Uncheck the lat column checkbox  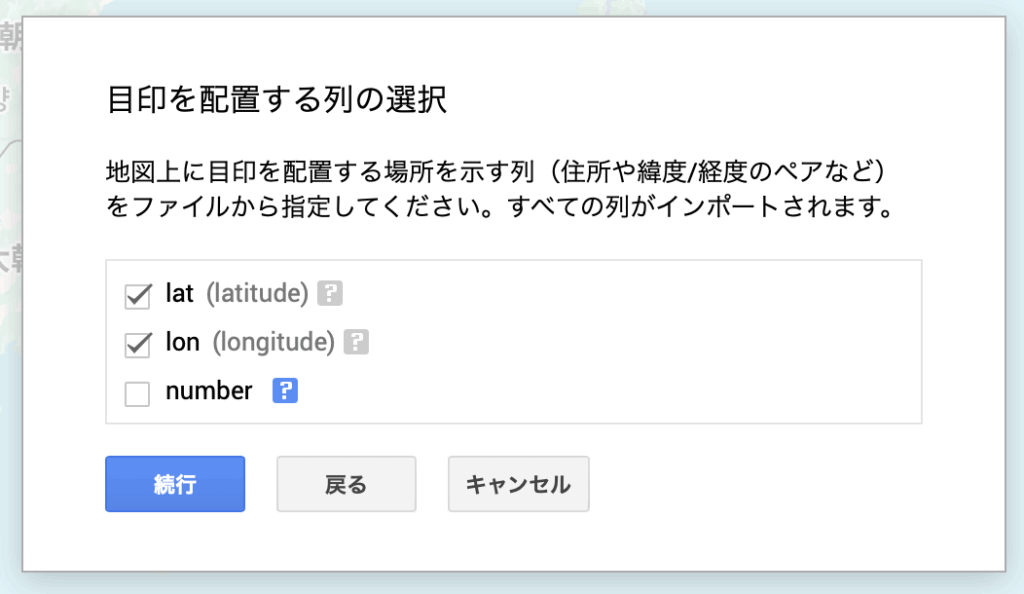point(137,296)
